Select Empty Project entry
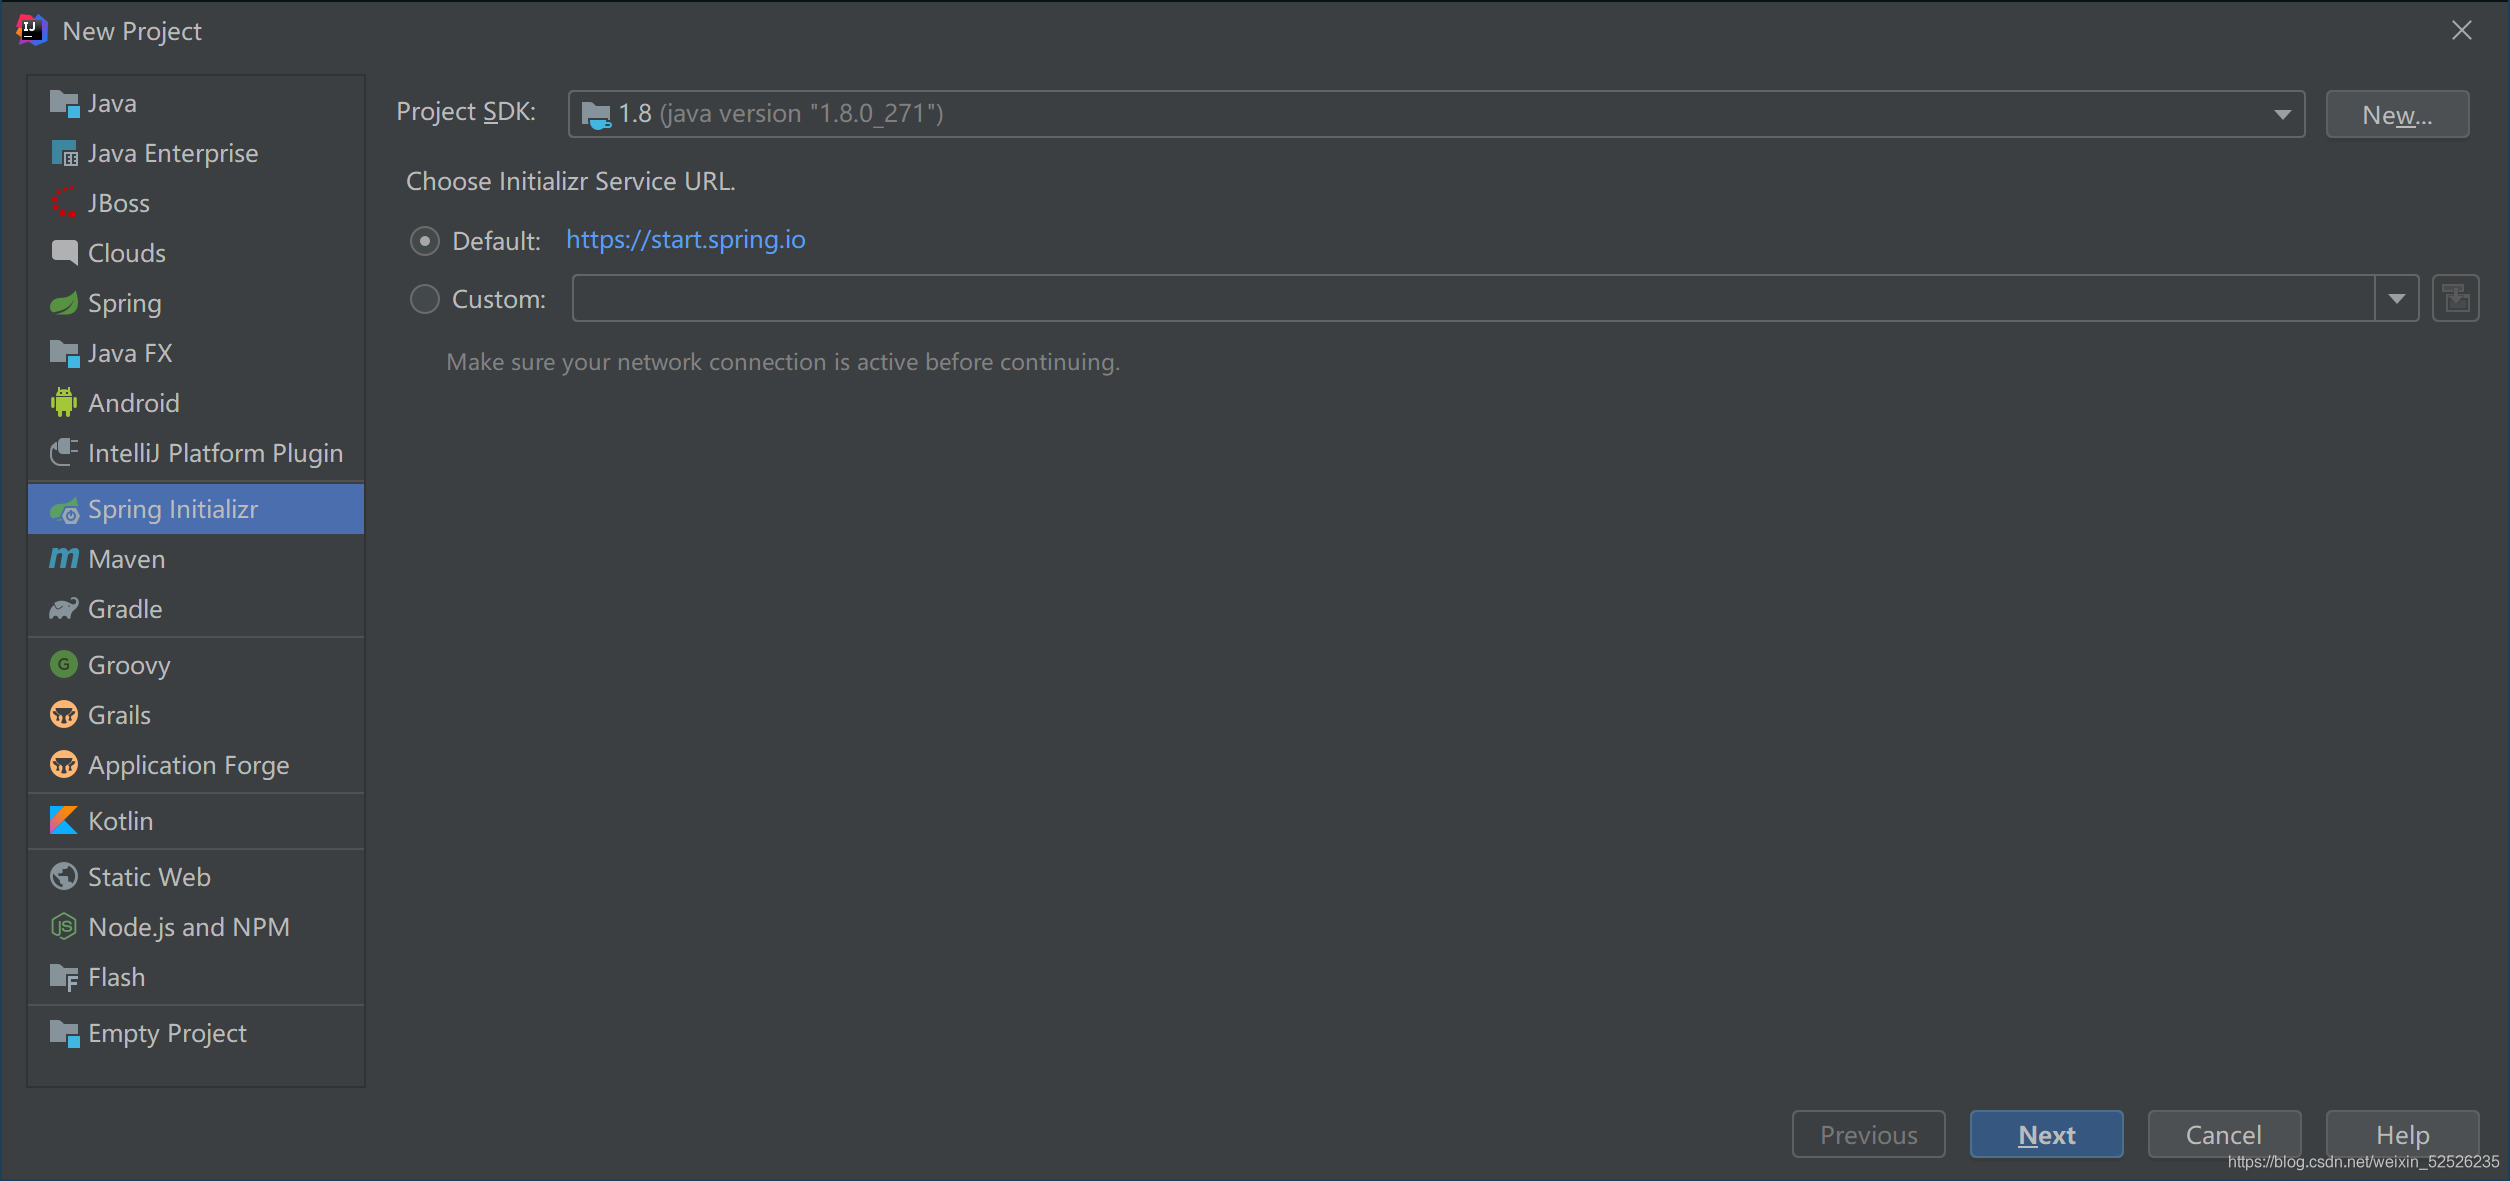 pos(196,1033)
